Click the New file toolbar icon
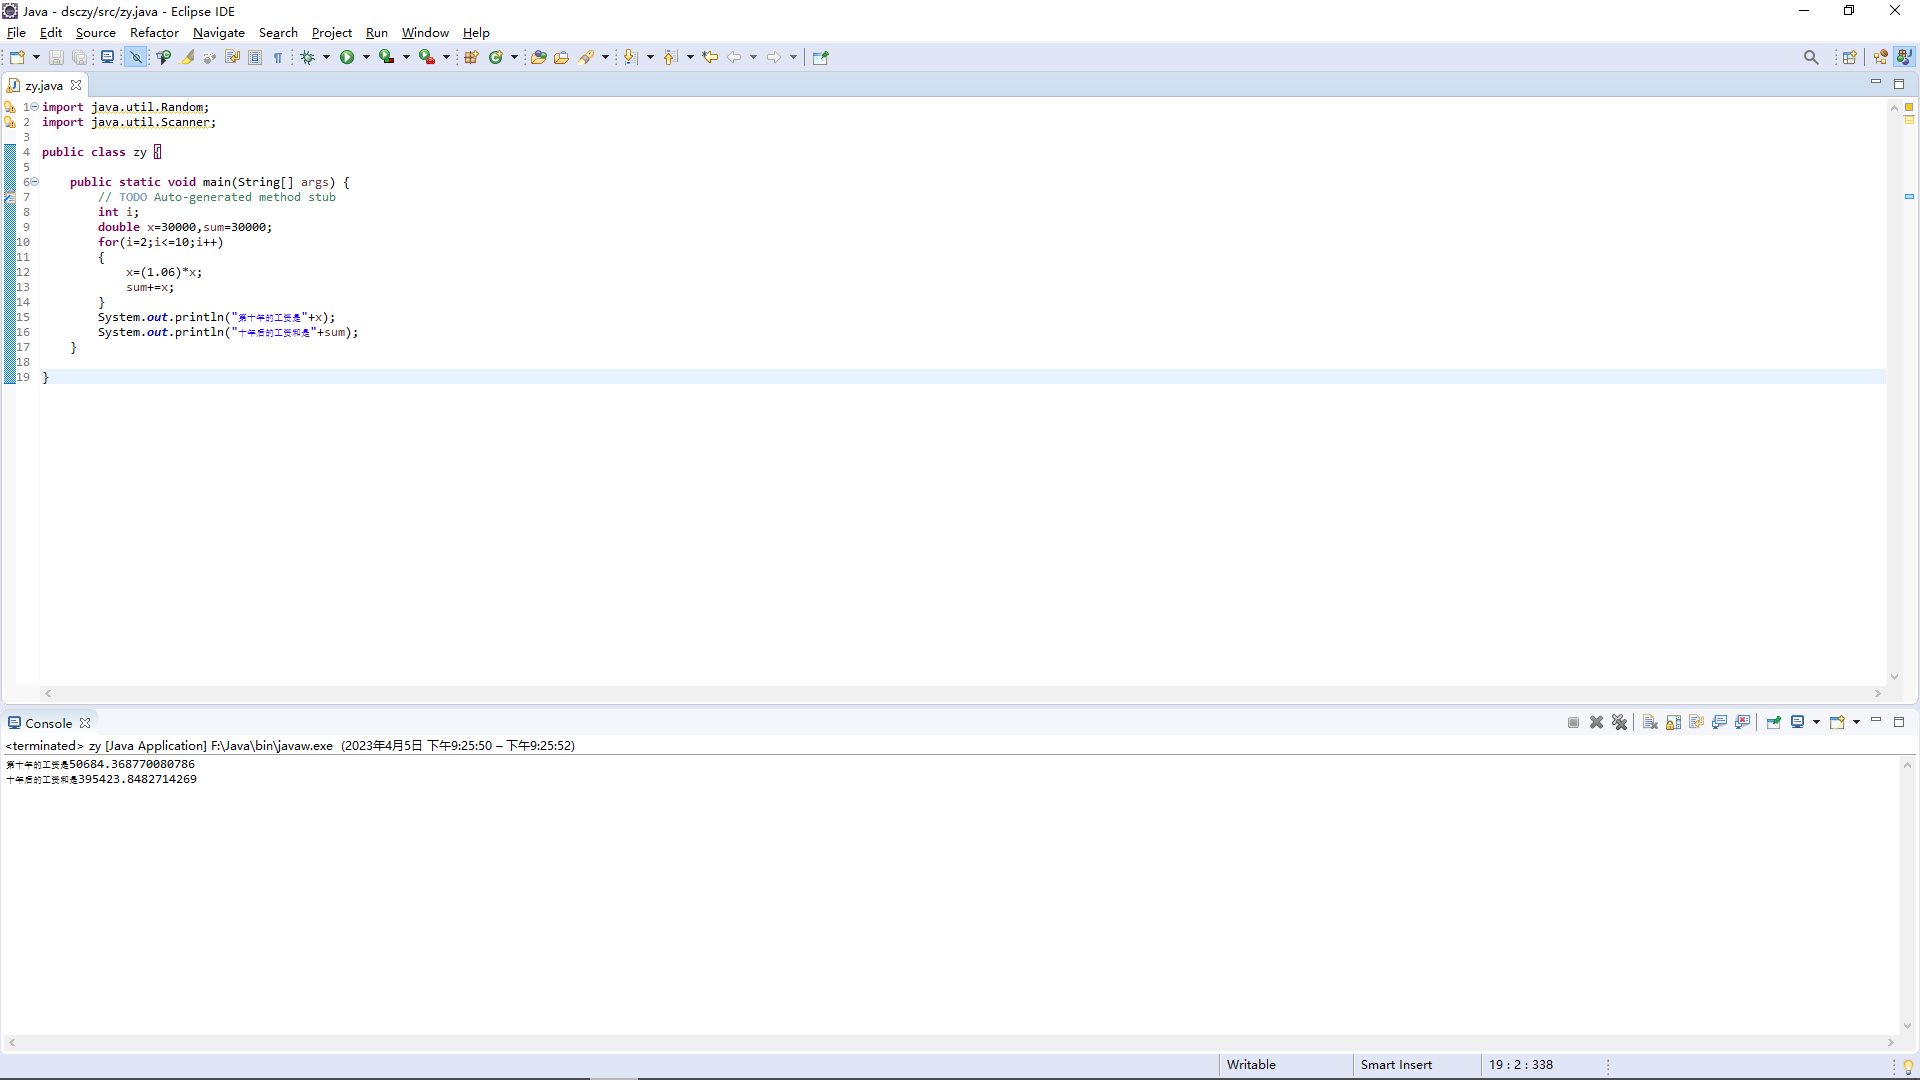The height and width of the screenshot is (1080, 1920). coord(17,57)
